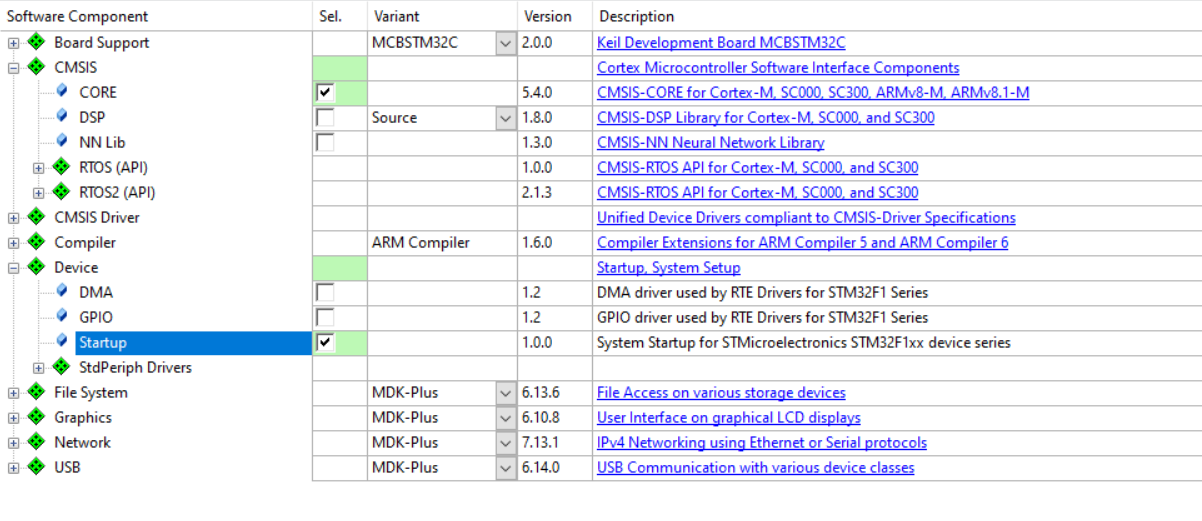Enable the DMA driver checkbox

click(325, 292)
